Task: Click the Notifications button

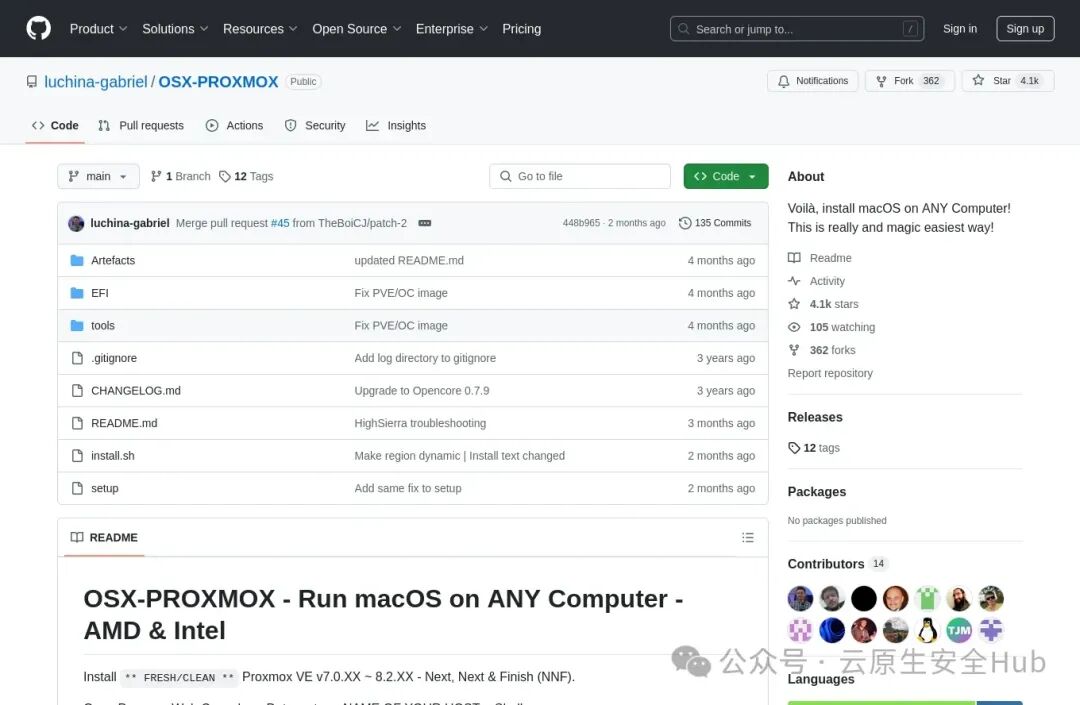Action: [813, 81]
